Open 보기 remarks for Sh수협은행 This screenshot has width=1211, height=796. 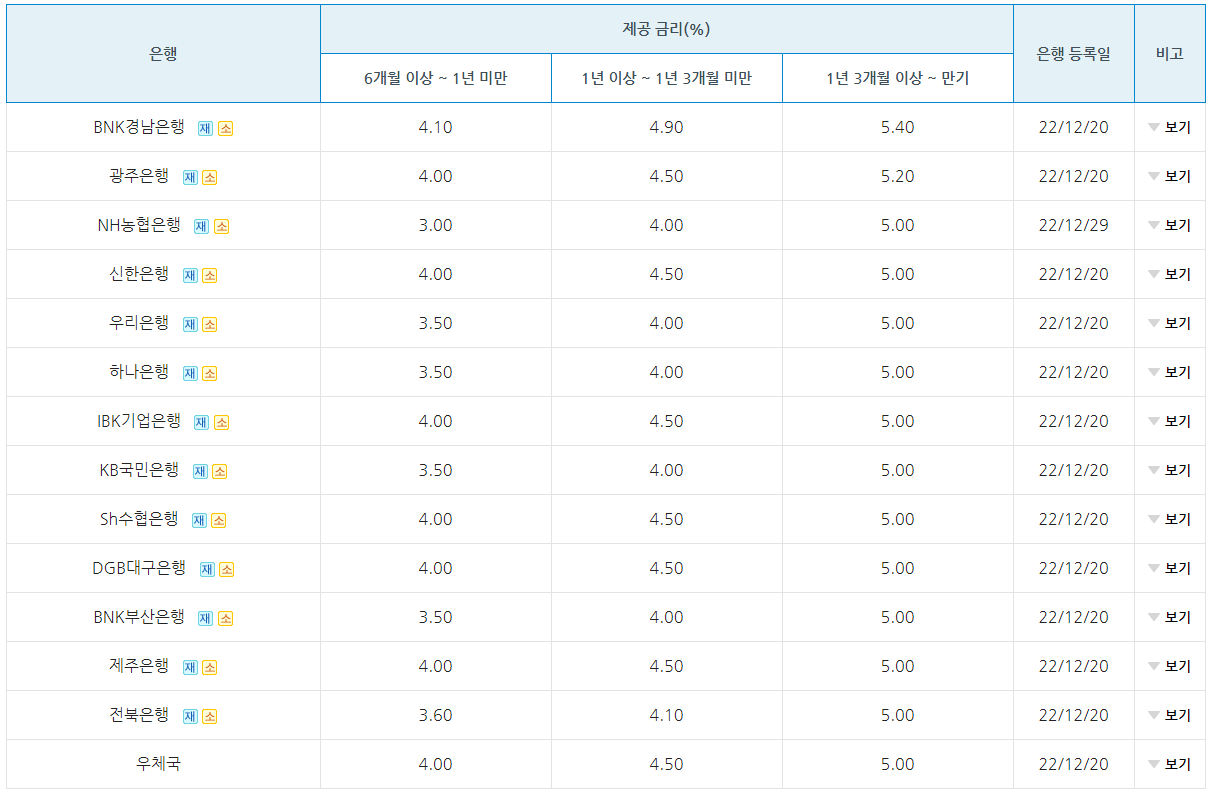click(x=1170, y=519)
